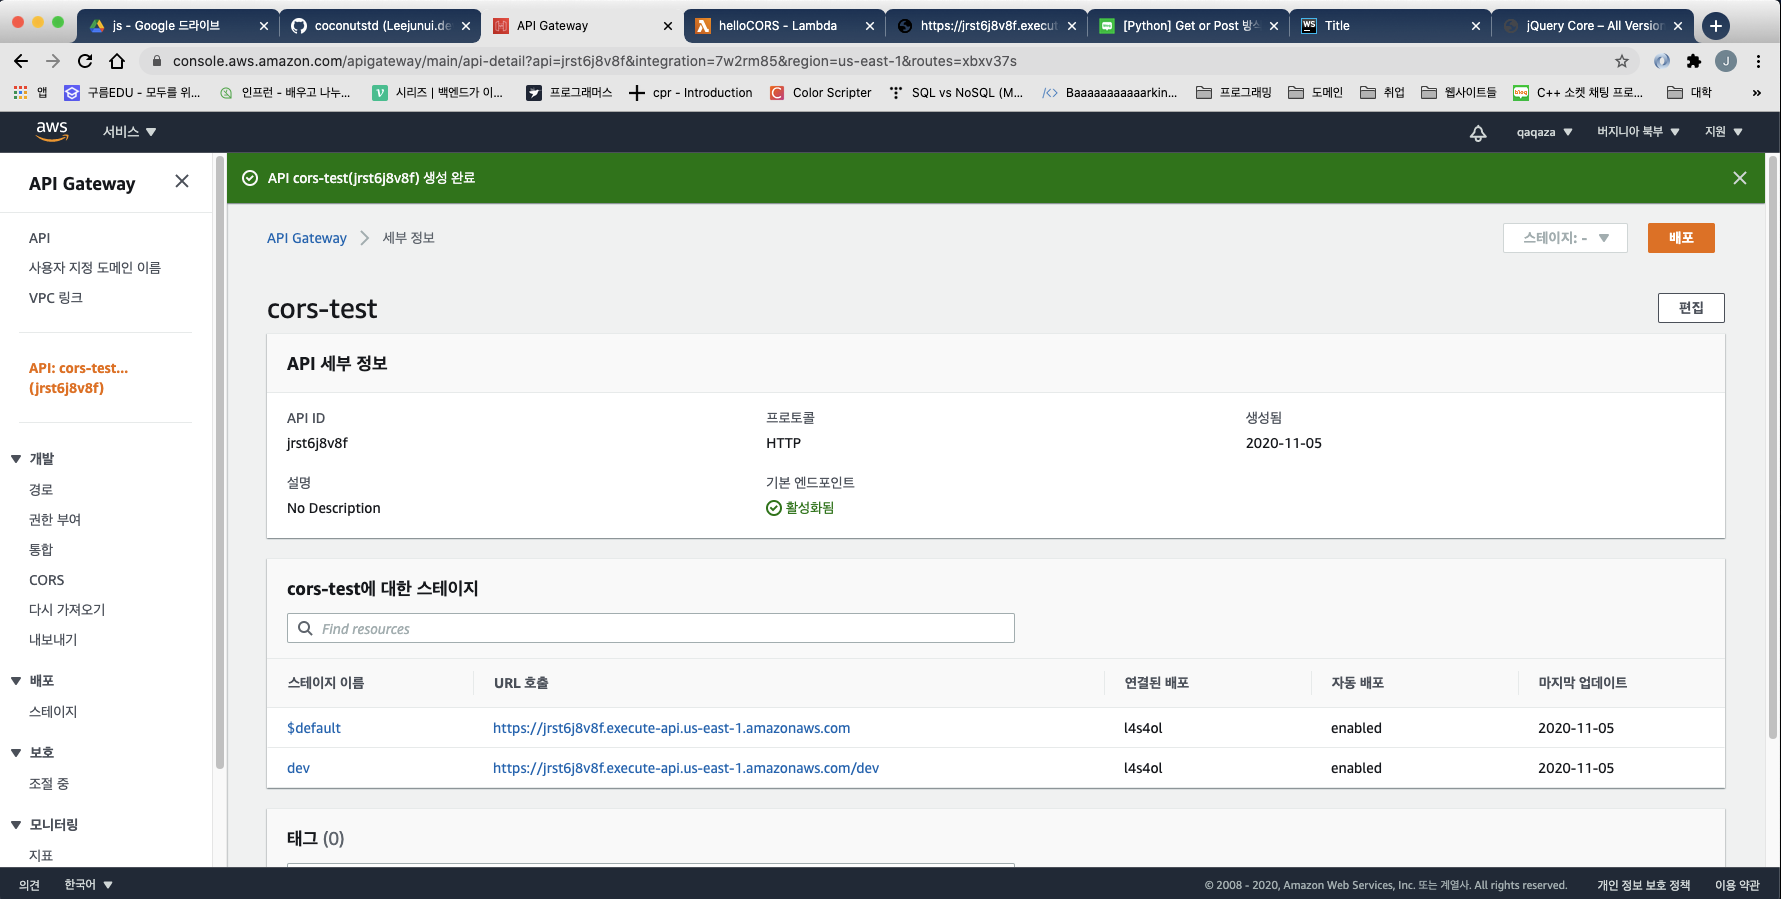Select CORS in sidebar
Image resolution: width=1781 pixels, height=899 pixels.
coord(47,580)
